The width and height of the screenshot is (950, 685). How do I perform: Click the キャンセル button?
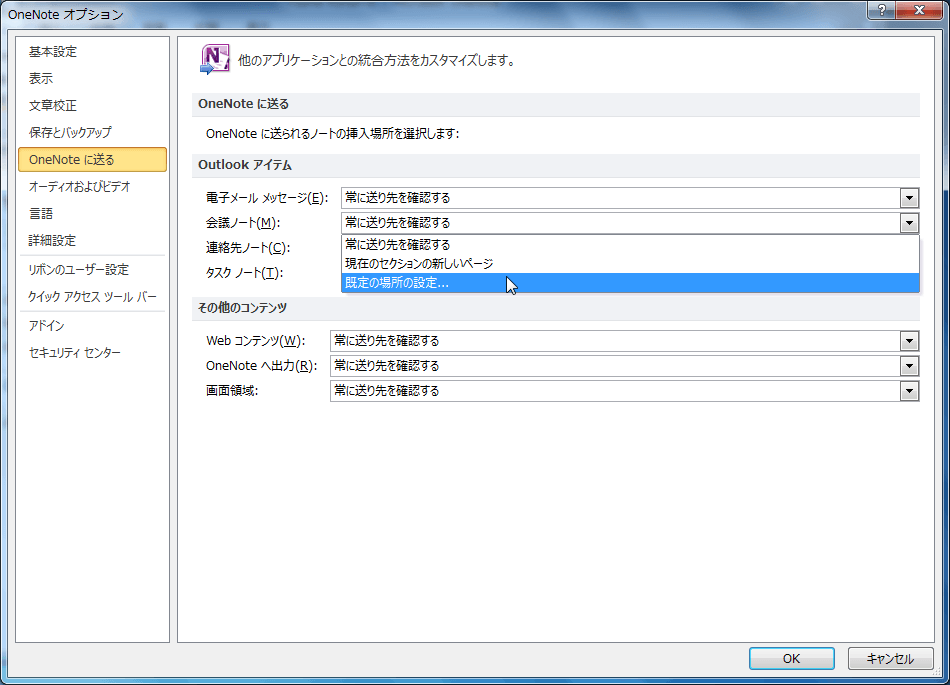889,658
